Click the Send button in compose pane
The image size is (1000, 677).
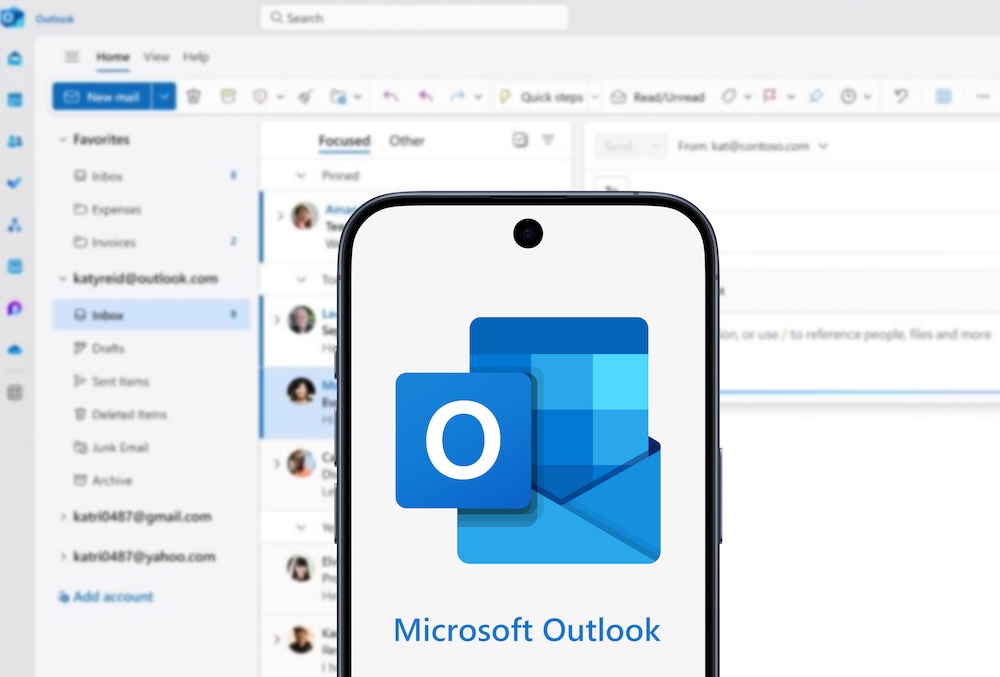(617, 146)
